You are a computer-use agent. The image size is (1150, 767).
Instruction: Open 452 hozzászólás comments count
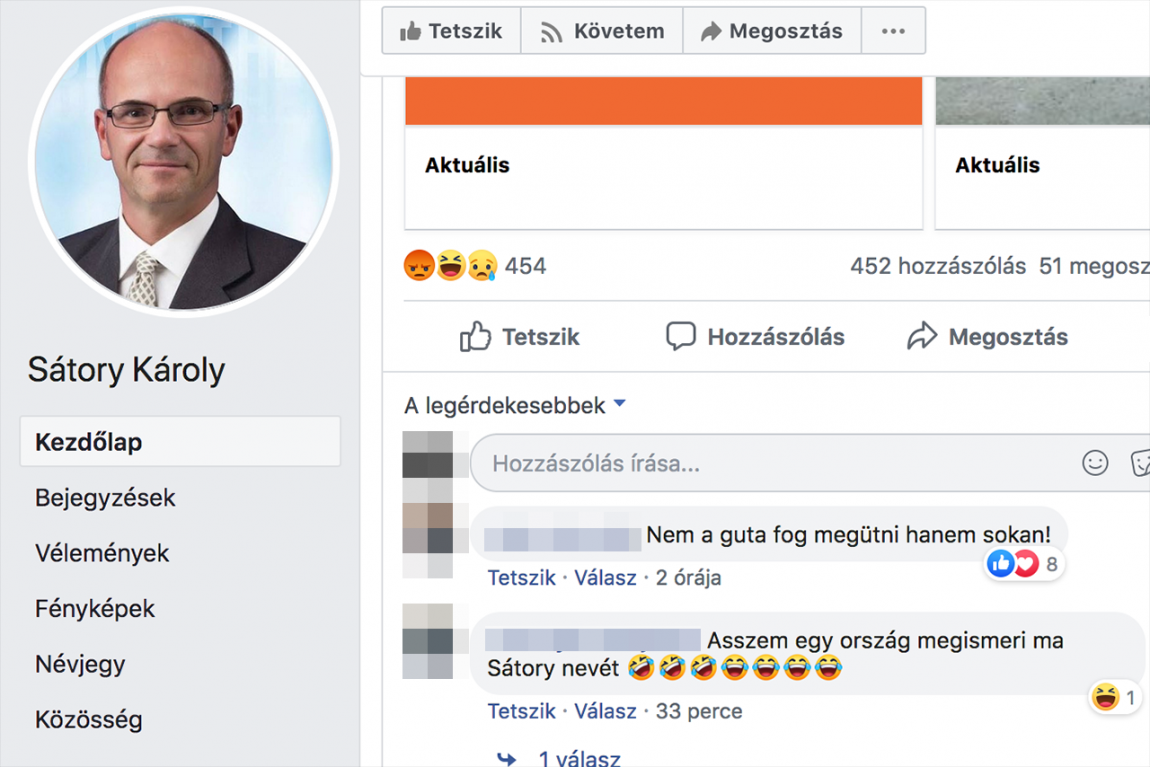938,265
